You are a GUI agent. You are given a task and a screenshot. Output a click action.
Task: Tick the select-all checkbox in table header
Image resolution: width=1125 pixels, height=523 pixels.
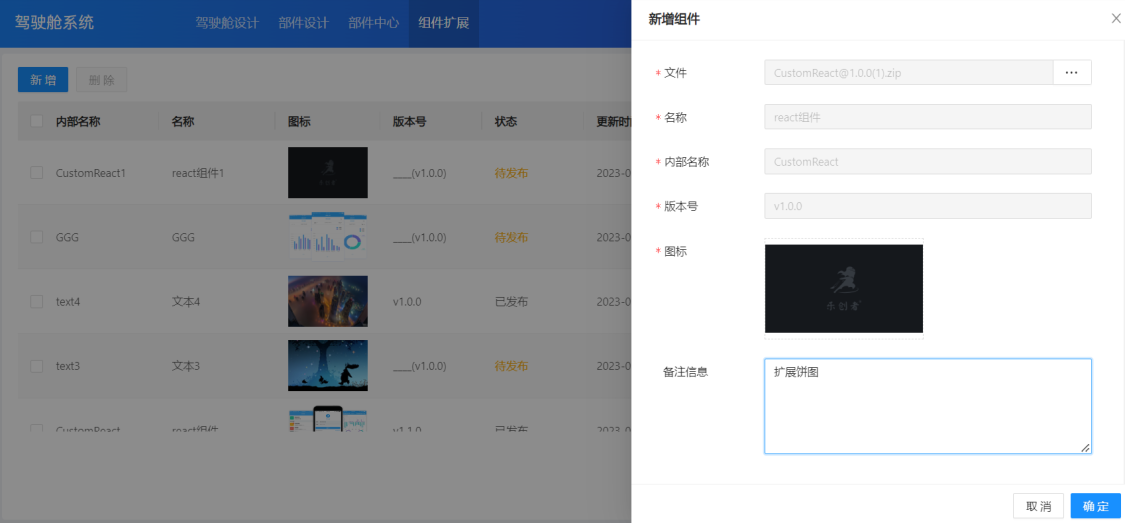point(37,122)
